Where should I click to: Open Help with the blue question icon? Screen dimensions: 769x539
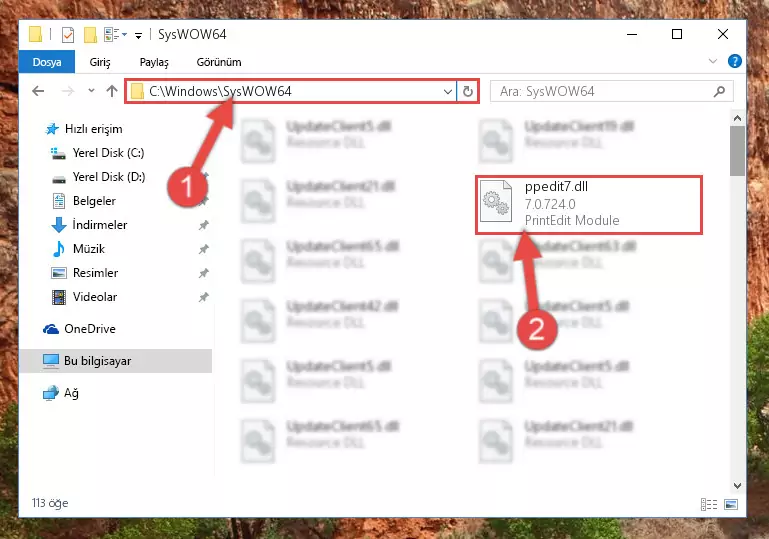[735, 61]
